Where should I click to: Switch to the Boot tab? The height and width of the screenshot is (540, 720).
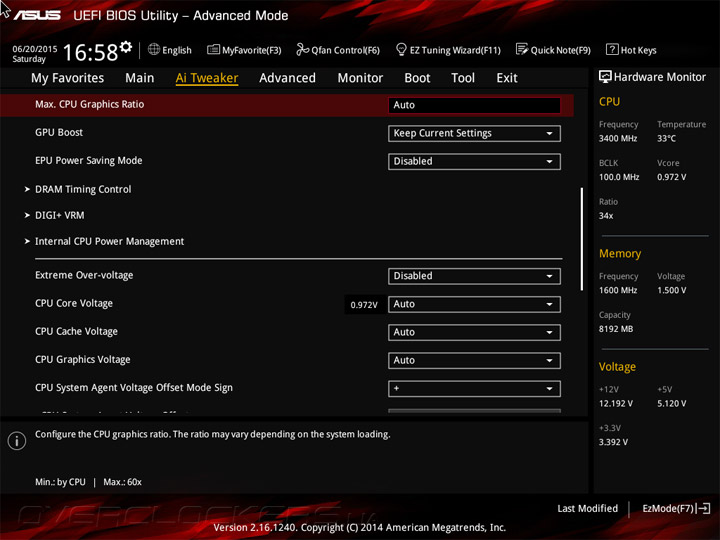tap(417, 78)
